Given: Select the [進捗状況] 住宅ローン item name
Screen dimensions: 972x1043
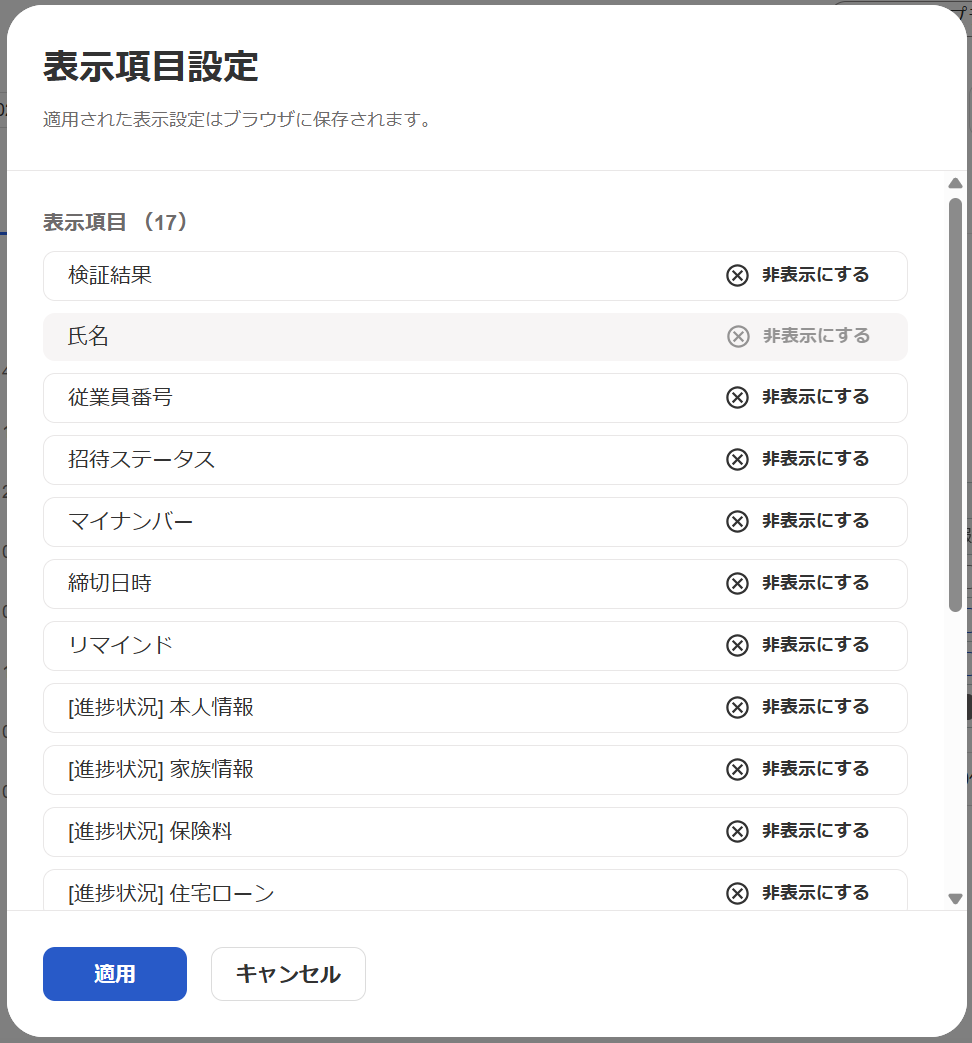Looking at the screenshot, I should coord(171,893).
